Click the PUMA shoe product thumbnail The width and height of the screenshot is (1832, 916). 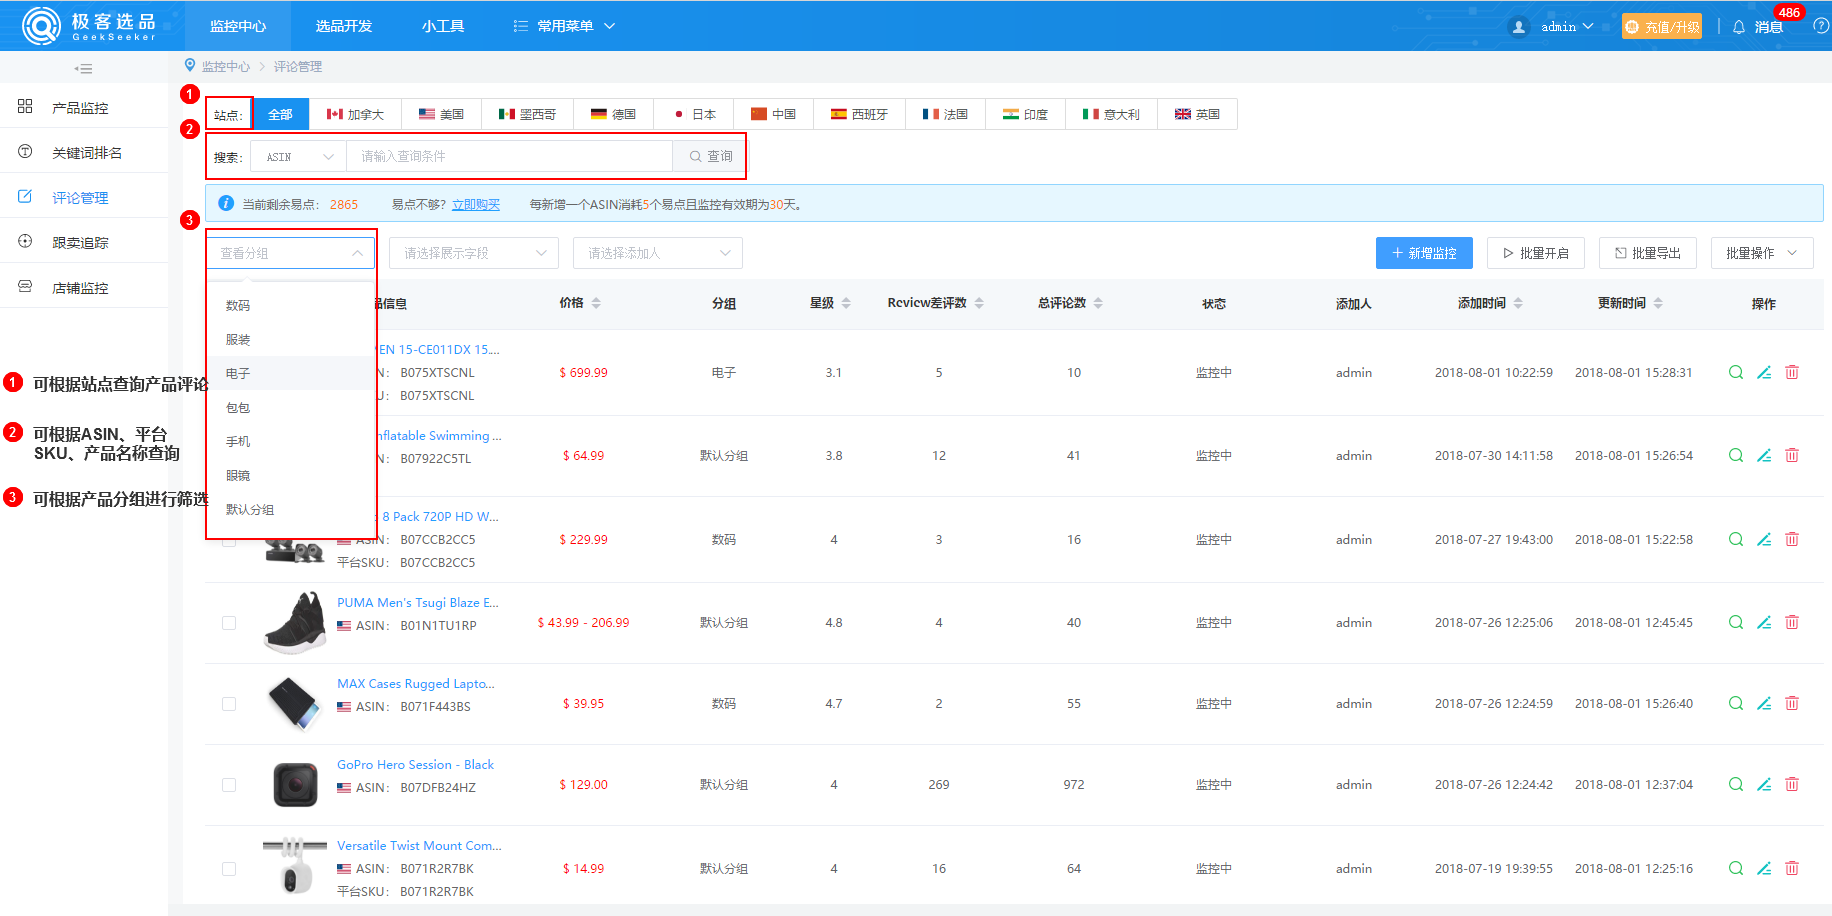(x=295, y=622)
